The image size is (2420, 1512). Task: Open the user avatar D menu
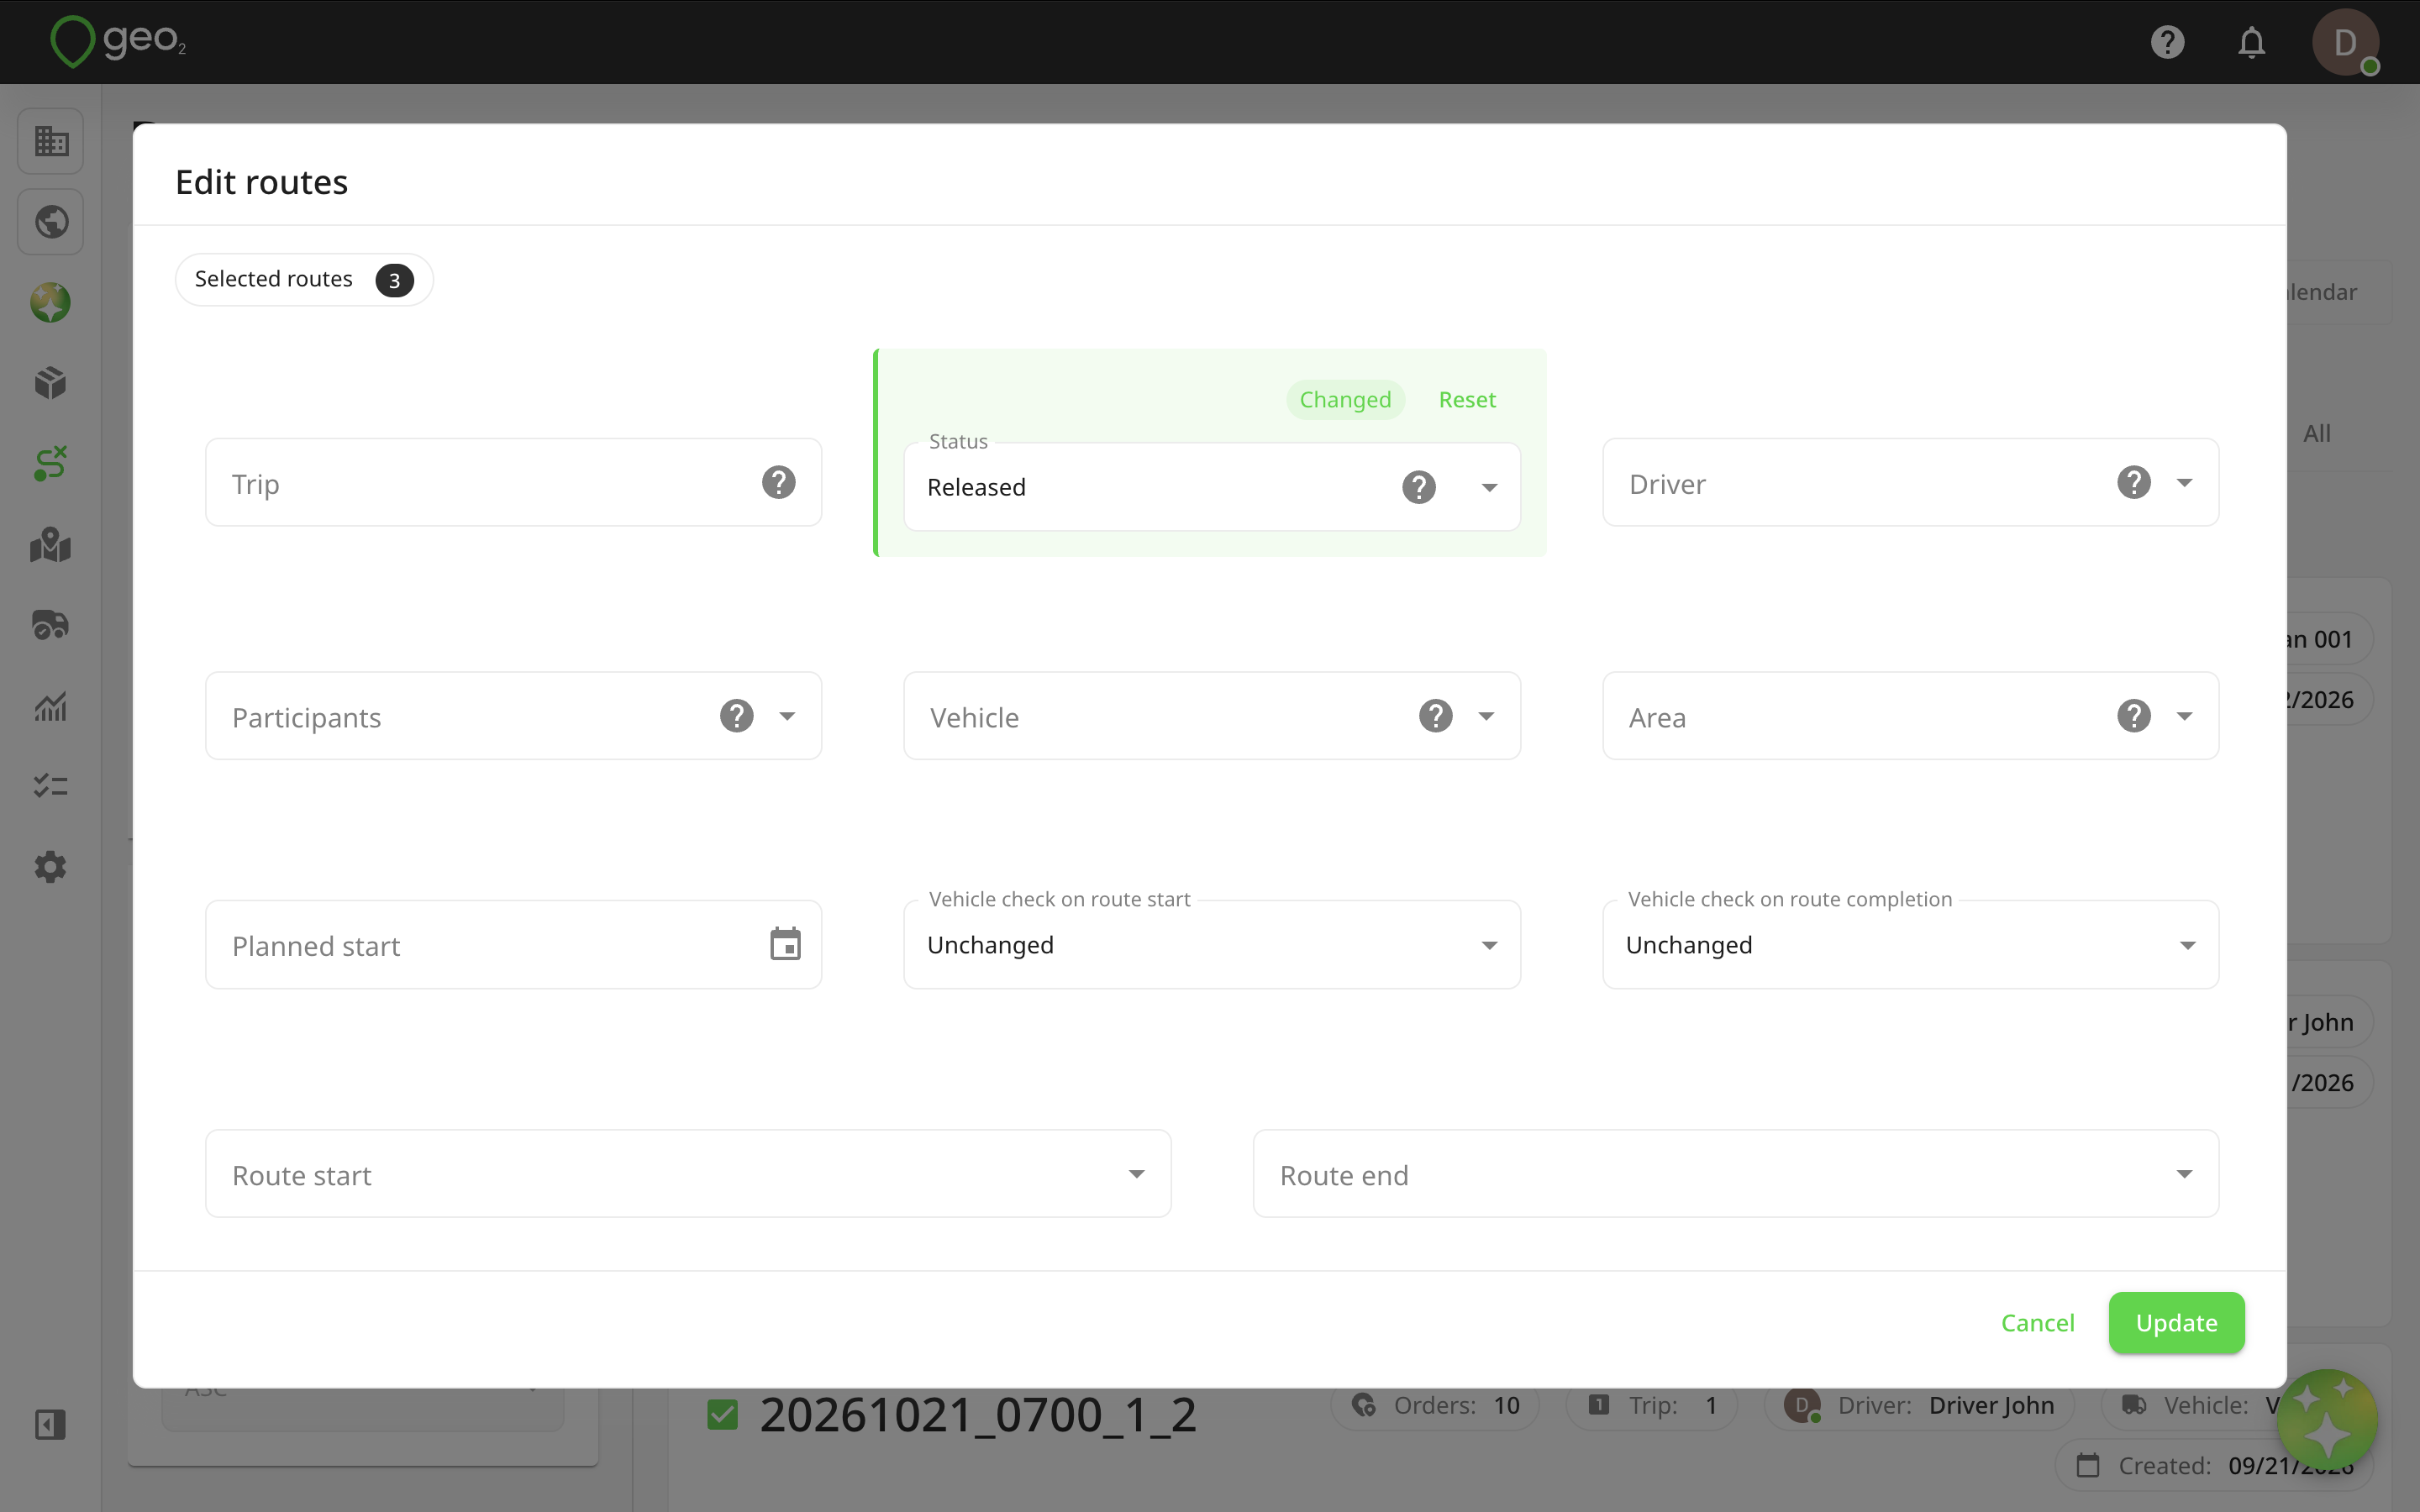point(2345,42)
